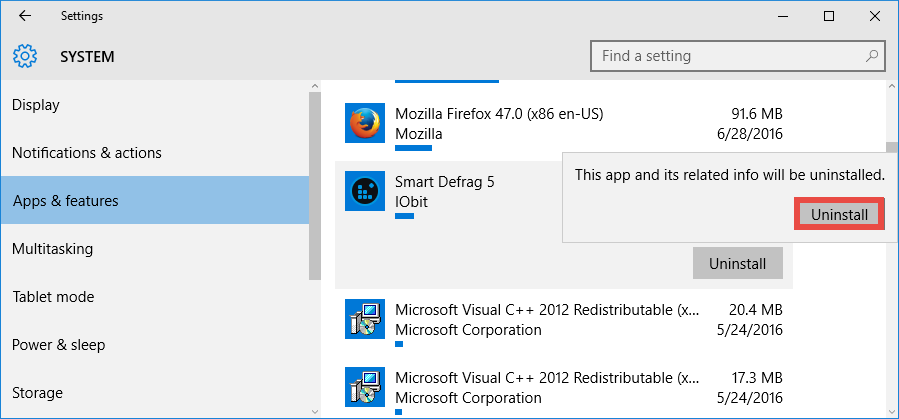Focus the Find a setting search box
Screen dimensions: 899x419
pyautogui.click(x=738, y=56)
